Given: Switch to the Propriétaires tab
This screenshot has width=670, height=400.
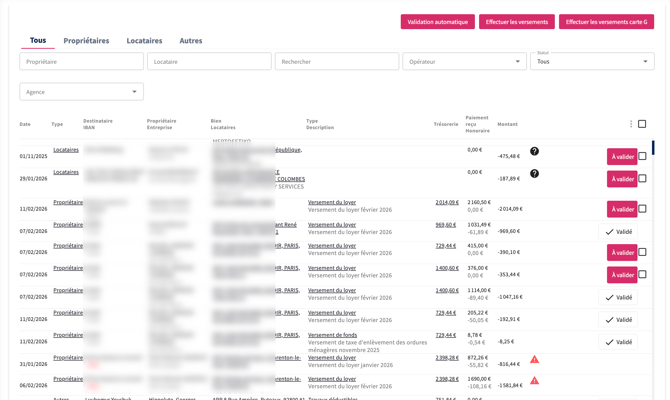Looking at the screenshot, I should (86, 41).
